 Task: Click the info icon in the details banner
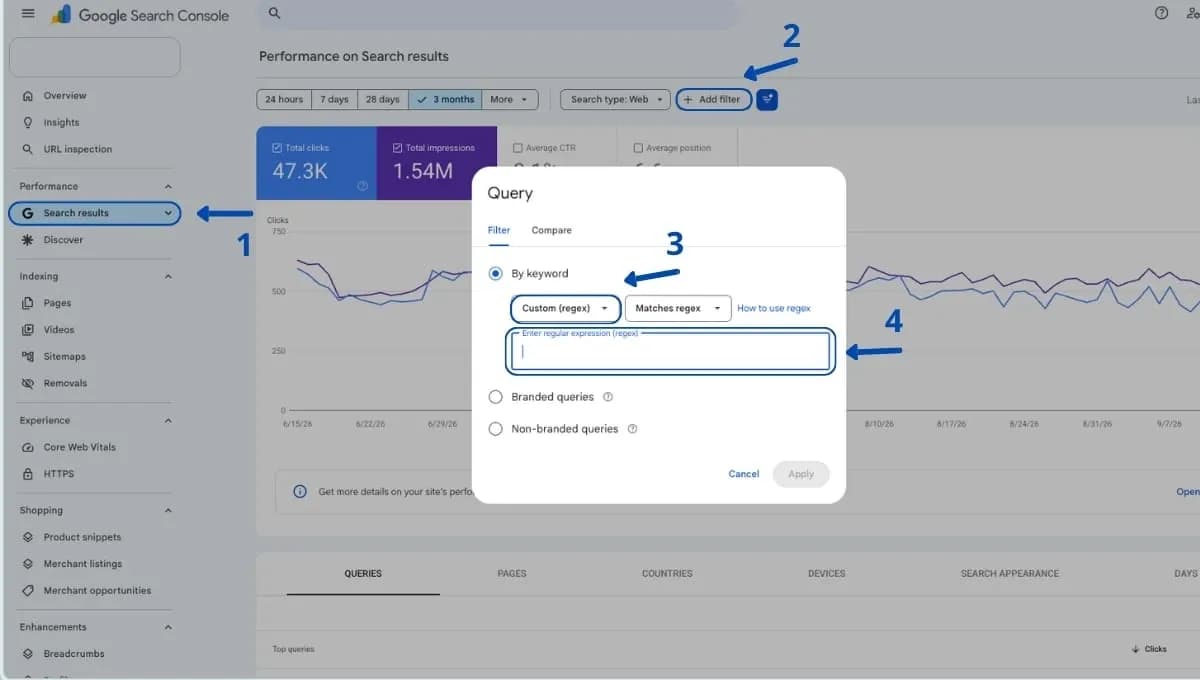point(300,492)
